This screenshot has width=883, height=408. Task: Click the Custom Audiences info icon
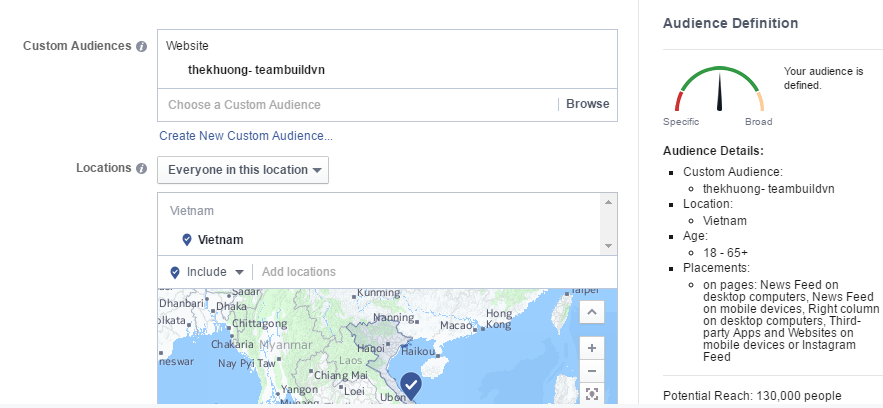(x=141, y=47)
